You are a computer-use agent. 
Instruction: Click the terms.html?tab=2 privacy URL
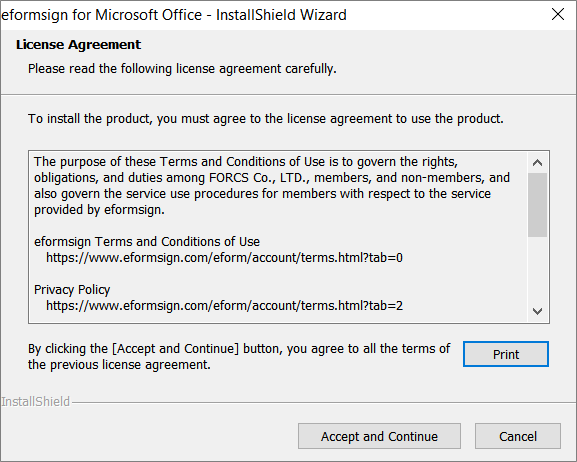[x=224, y=306]
